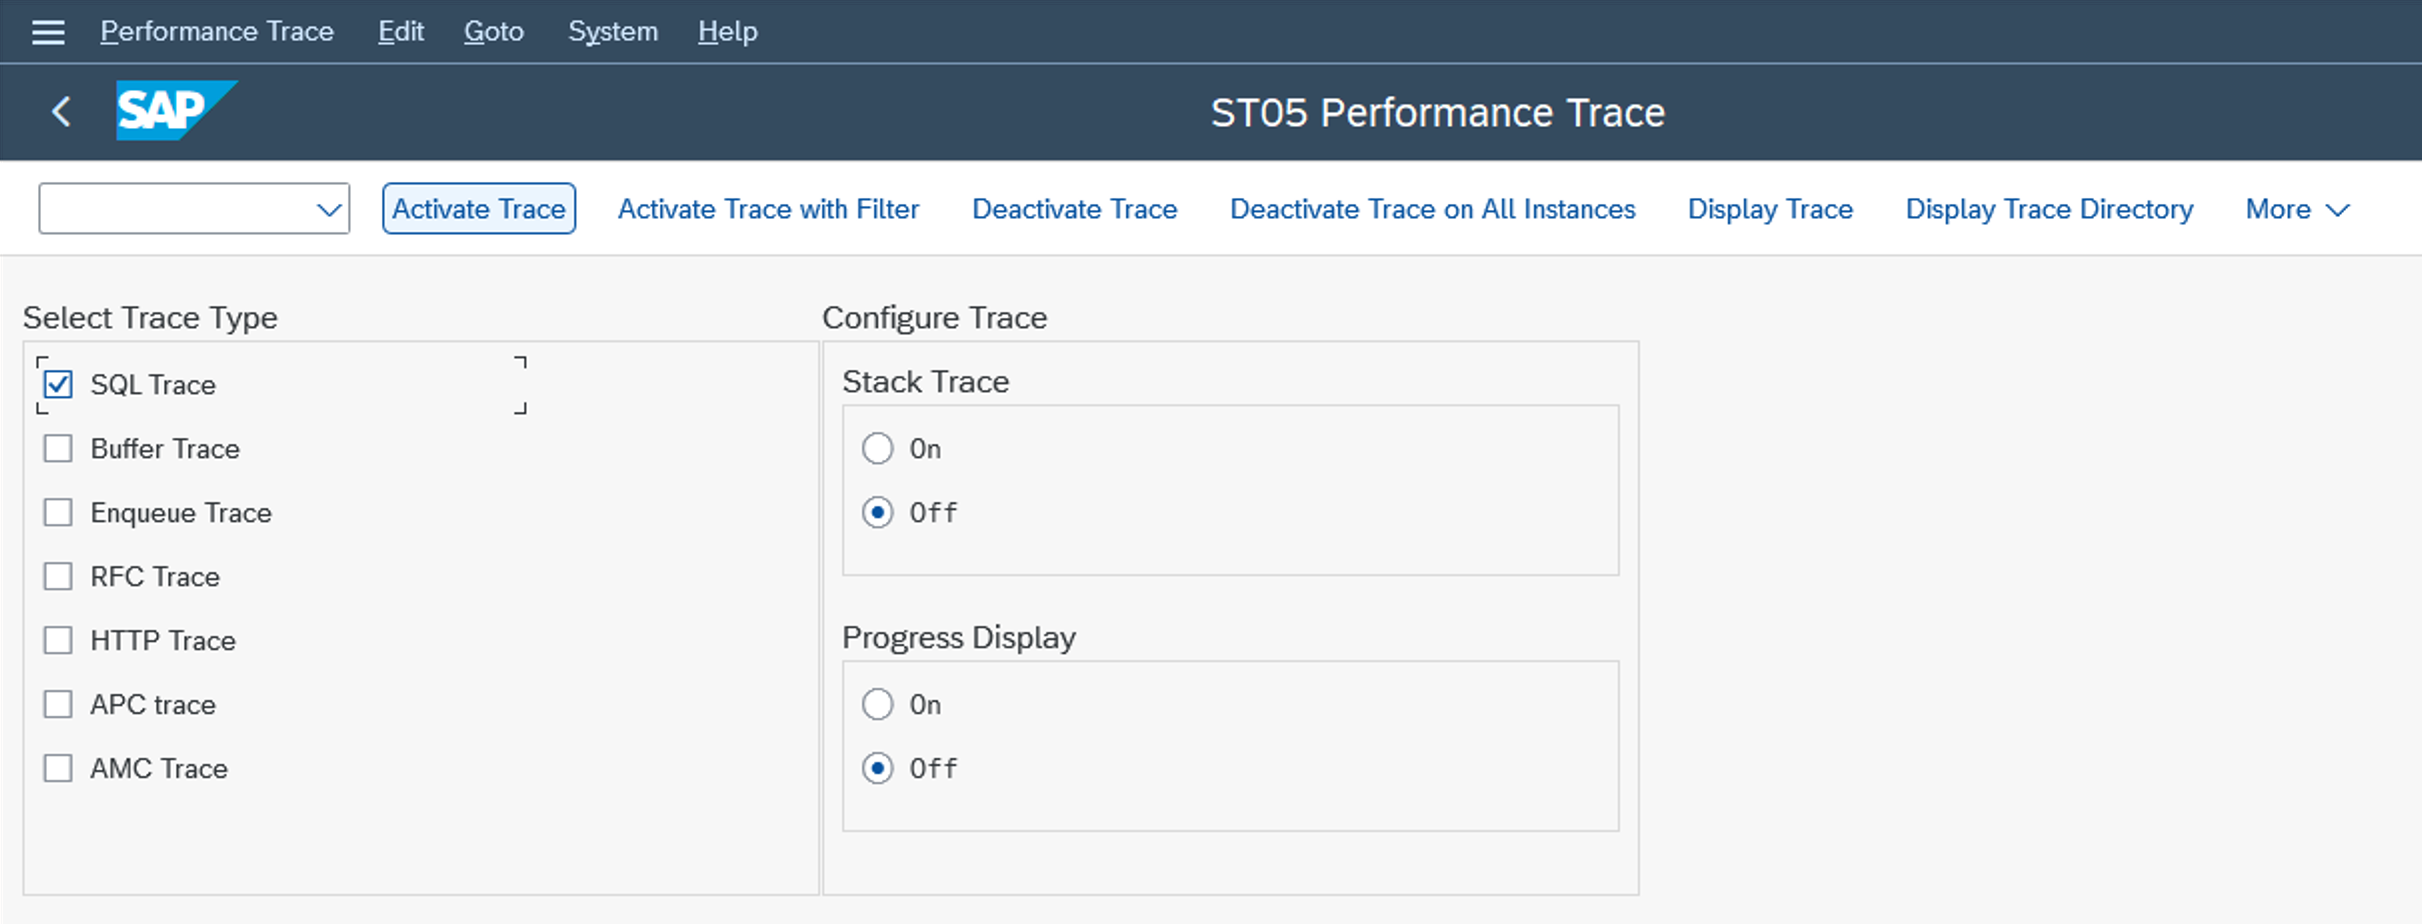
Task: Turn Stack Trace On
Action: (878, 448)
